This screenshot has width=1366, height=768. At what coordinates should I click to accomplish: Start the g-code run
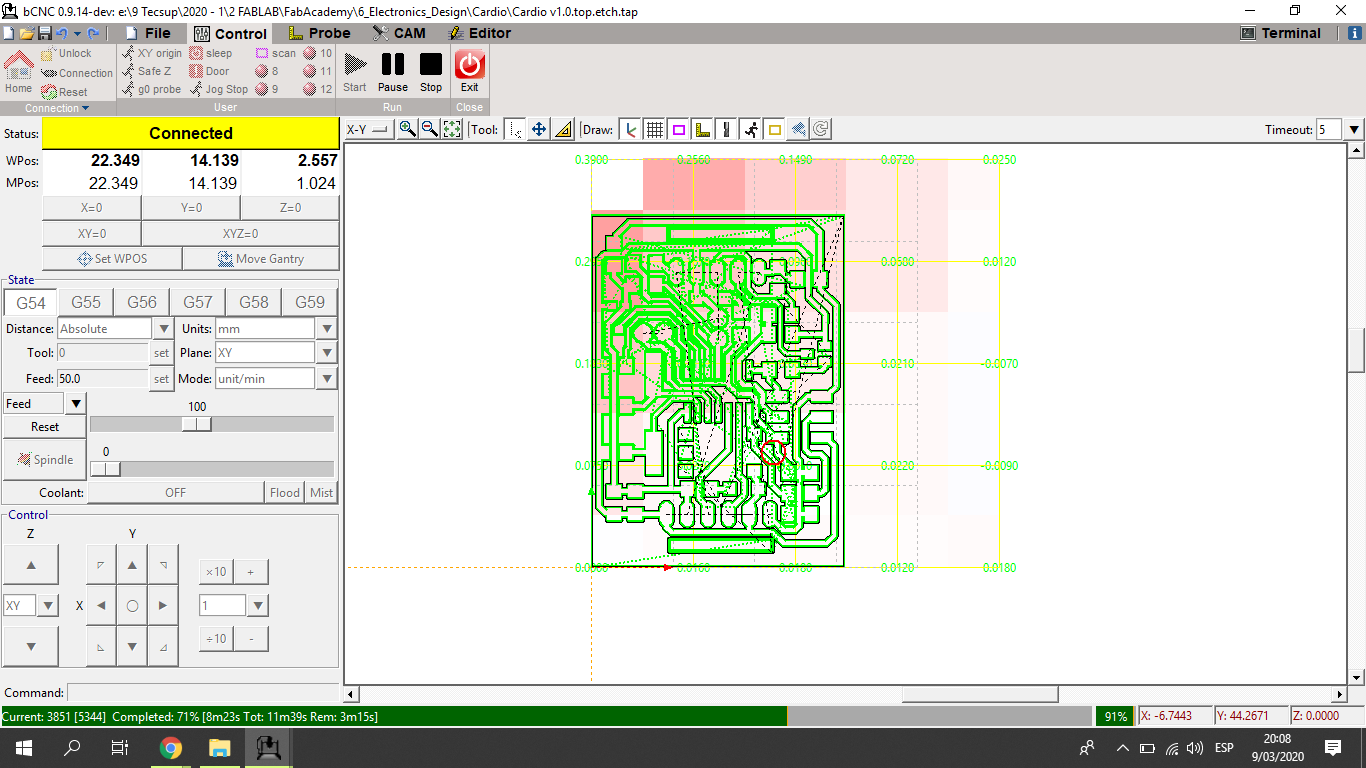coord(355,72)
